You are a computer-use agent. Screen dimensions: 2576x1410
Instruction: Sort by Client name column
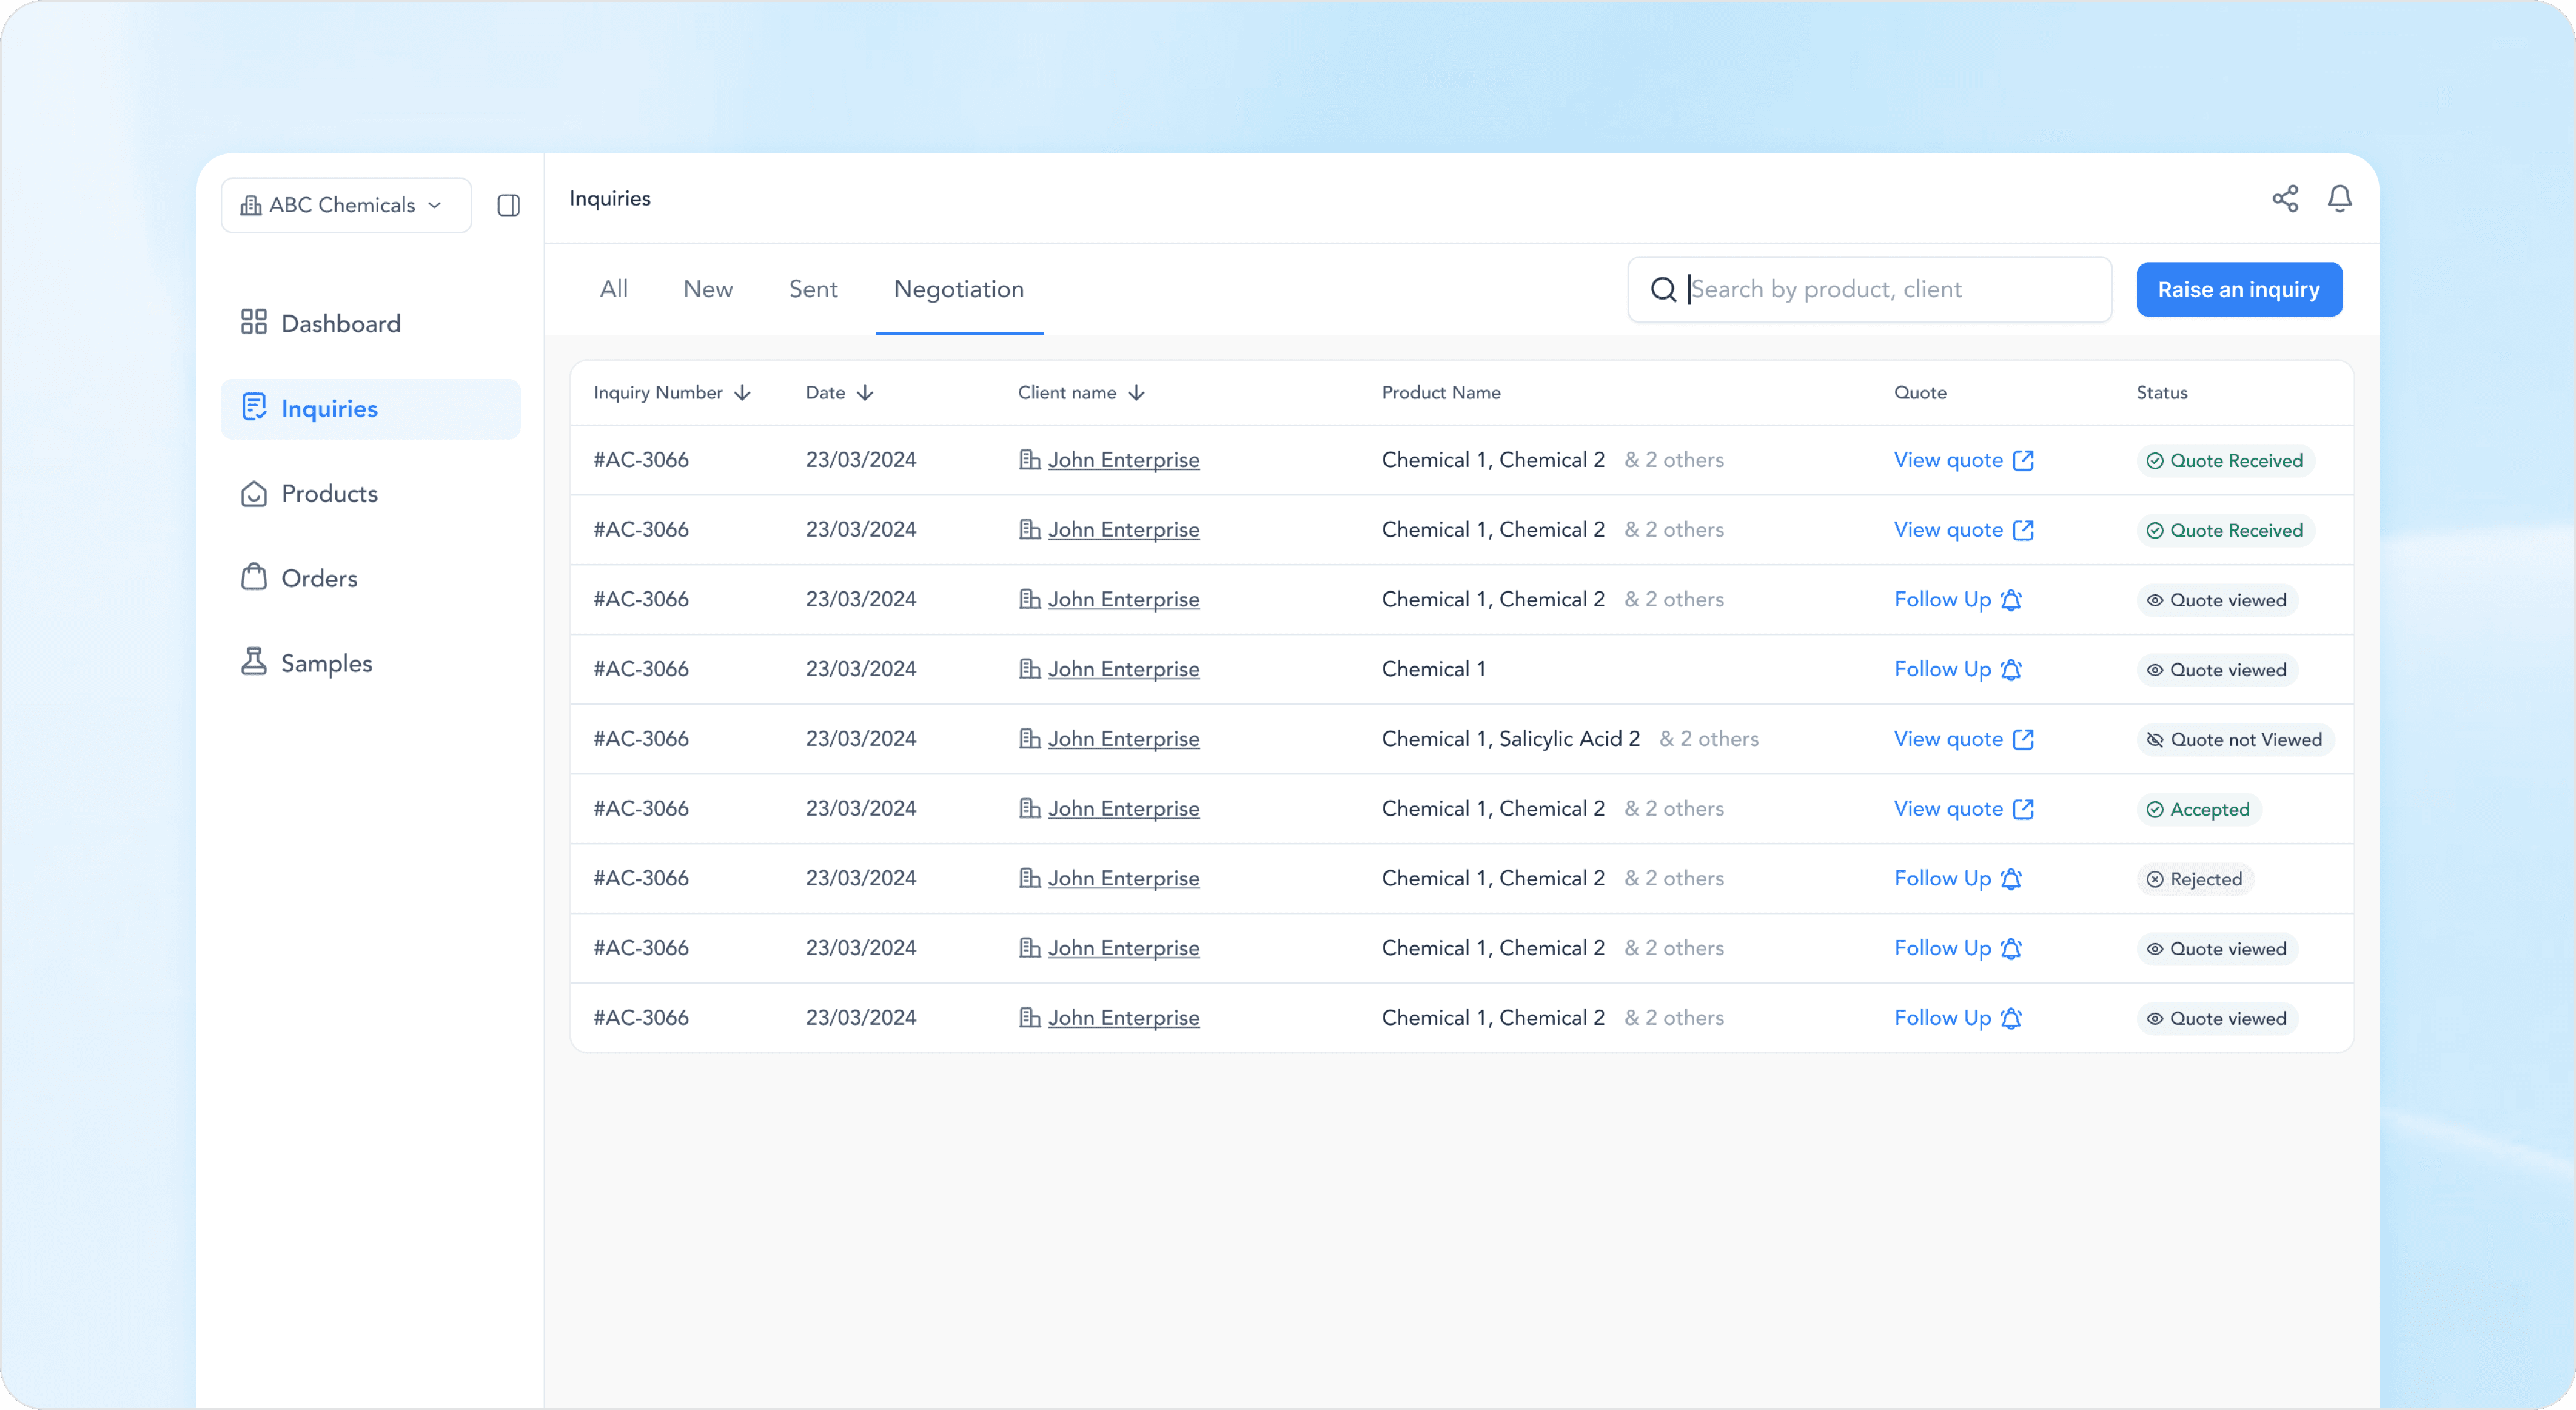(x=1136, y=393)
